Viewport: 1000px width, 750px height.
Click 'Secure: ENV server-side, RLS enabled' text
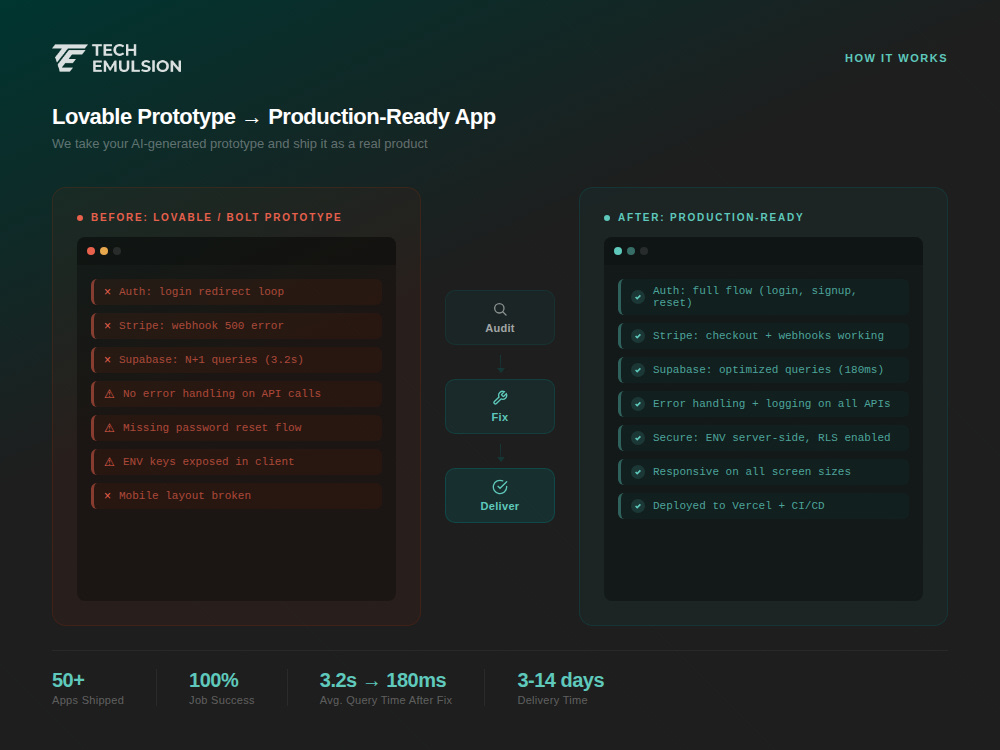[x=772, y=438]
